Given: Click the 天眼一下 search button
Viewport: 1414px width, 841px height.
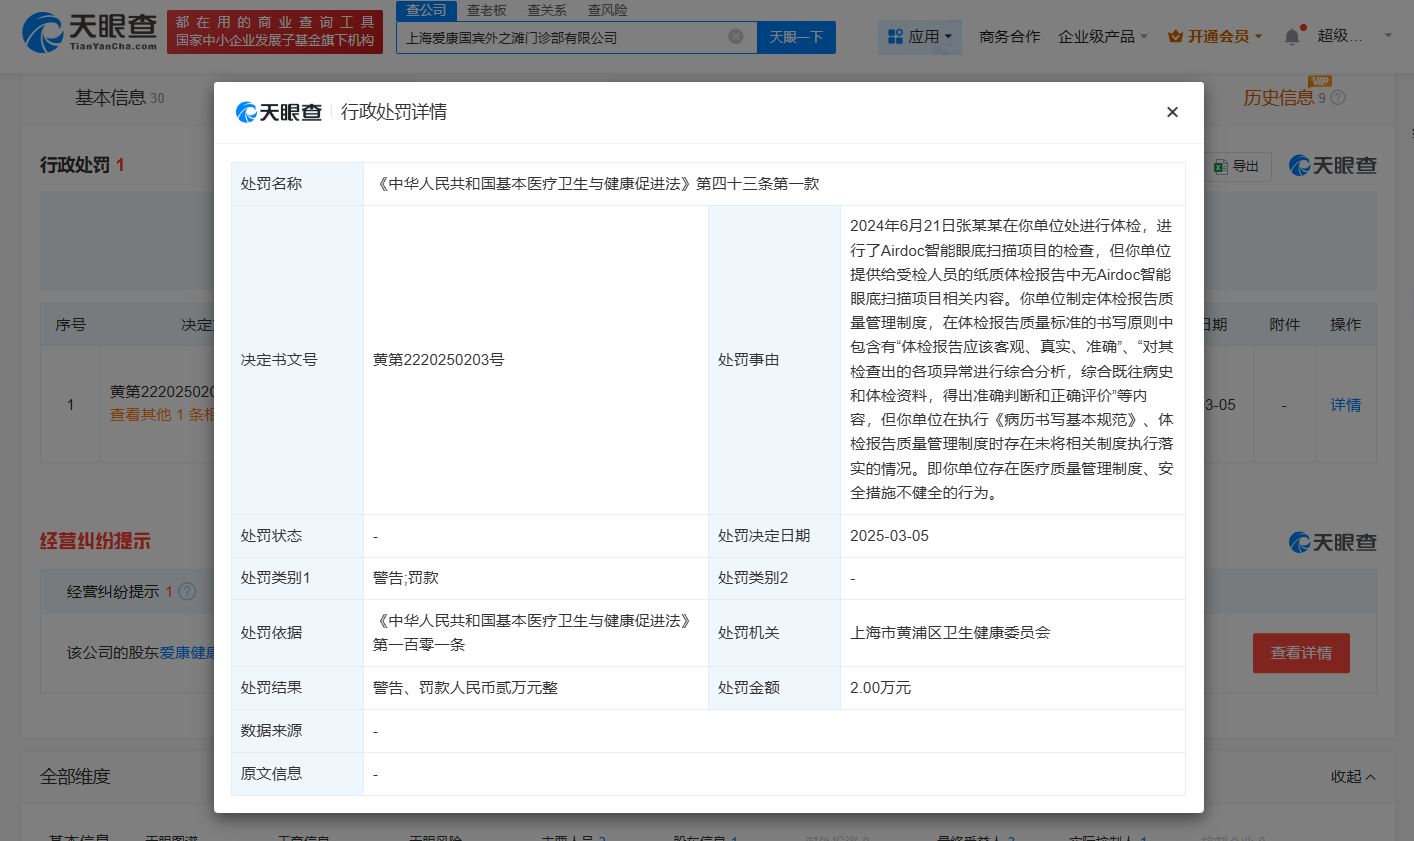Looking at the screenshot, I should tap(796, 37).
